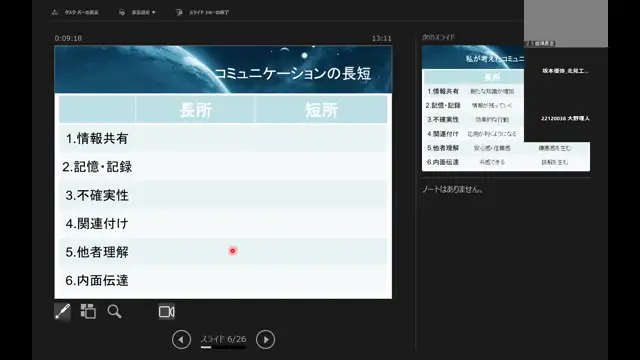Click row 4.関連付け in the slide
The height and width of the screenshot is (360, 640).
223,223
